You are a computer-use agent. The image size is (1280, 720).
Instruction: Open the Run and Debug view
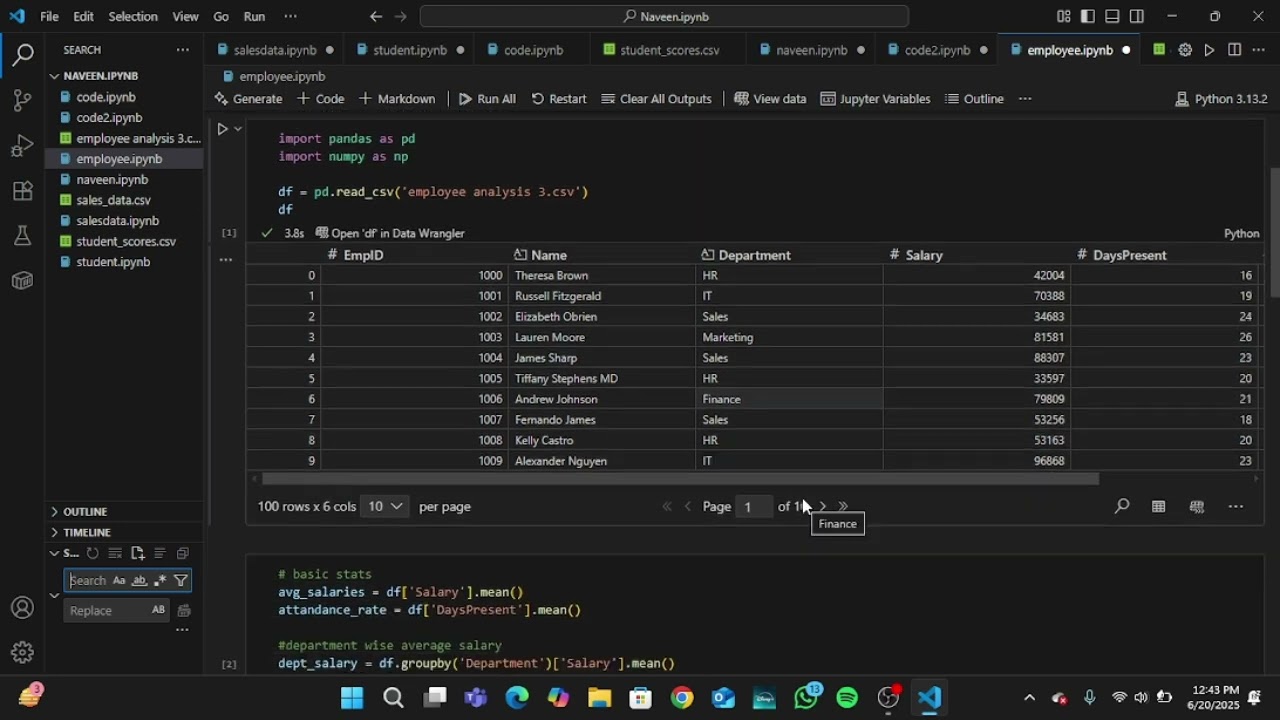pyautogui.click(x=22, y=146)
